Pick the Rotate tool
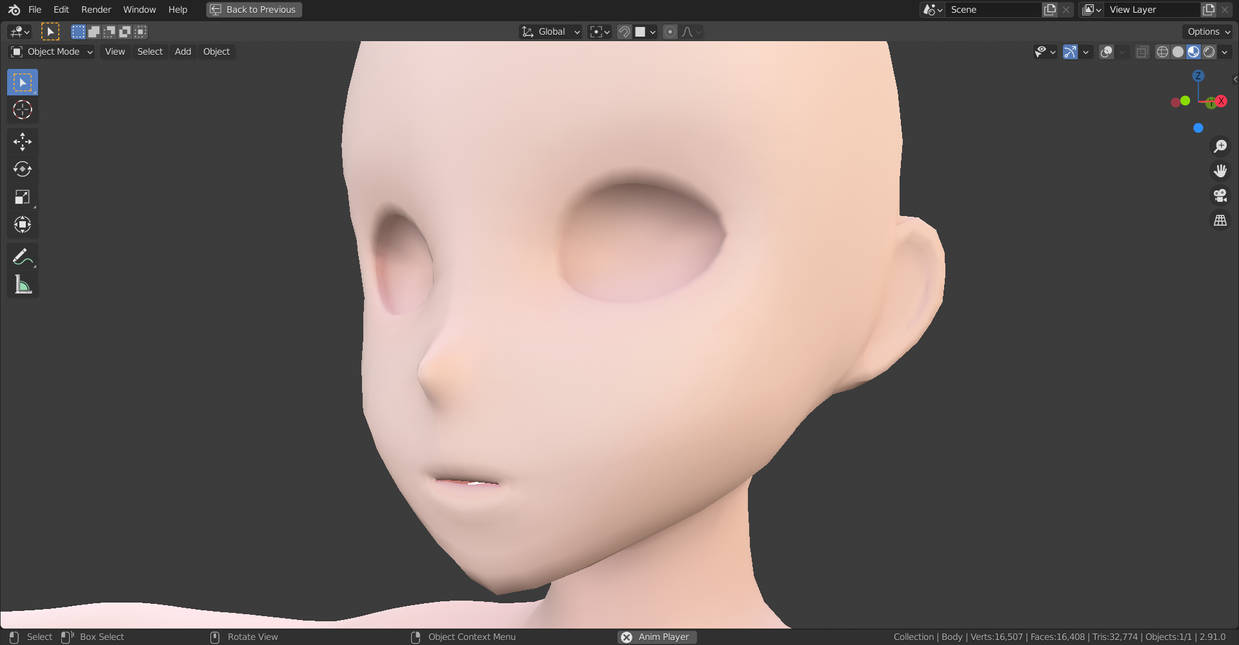Screen dimensions: 1239x645 (x=22, y=169)
